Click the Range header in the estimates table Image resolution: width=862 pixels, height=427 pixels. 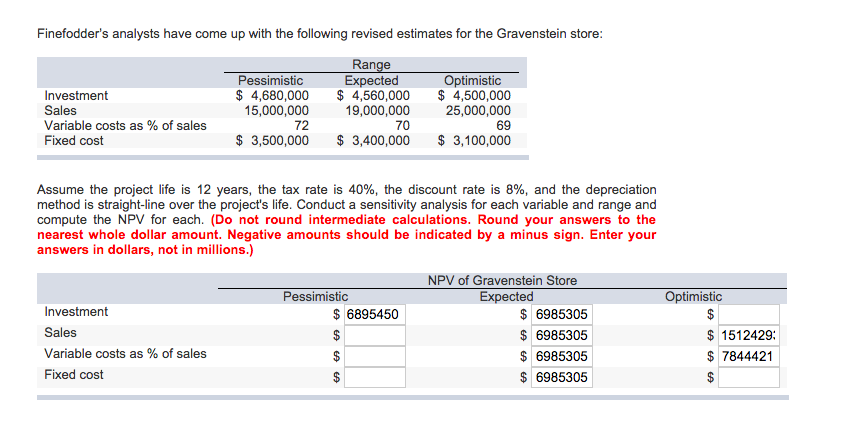pos(371,65)
